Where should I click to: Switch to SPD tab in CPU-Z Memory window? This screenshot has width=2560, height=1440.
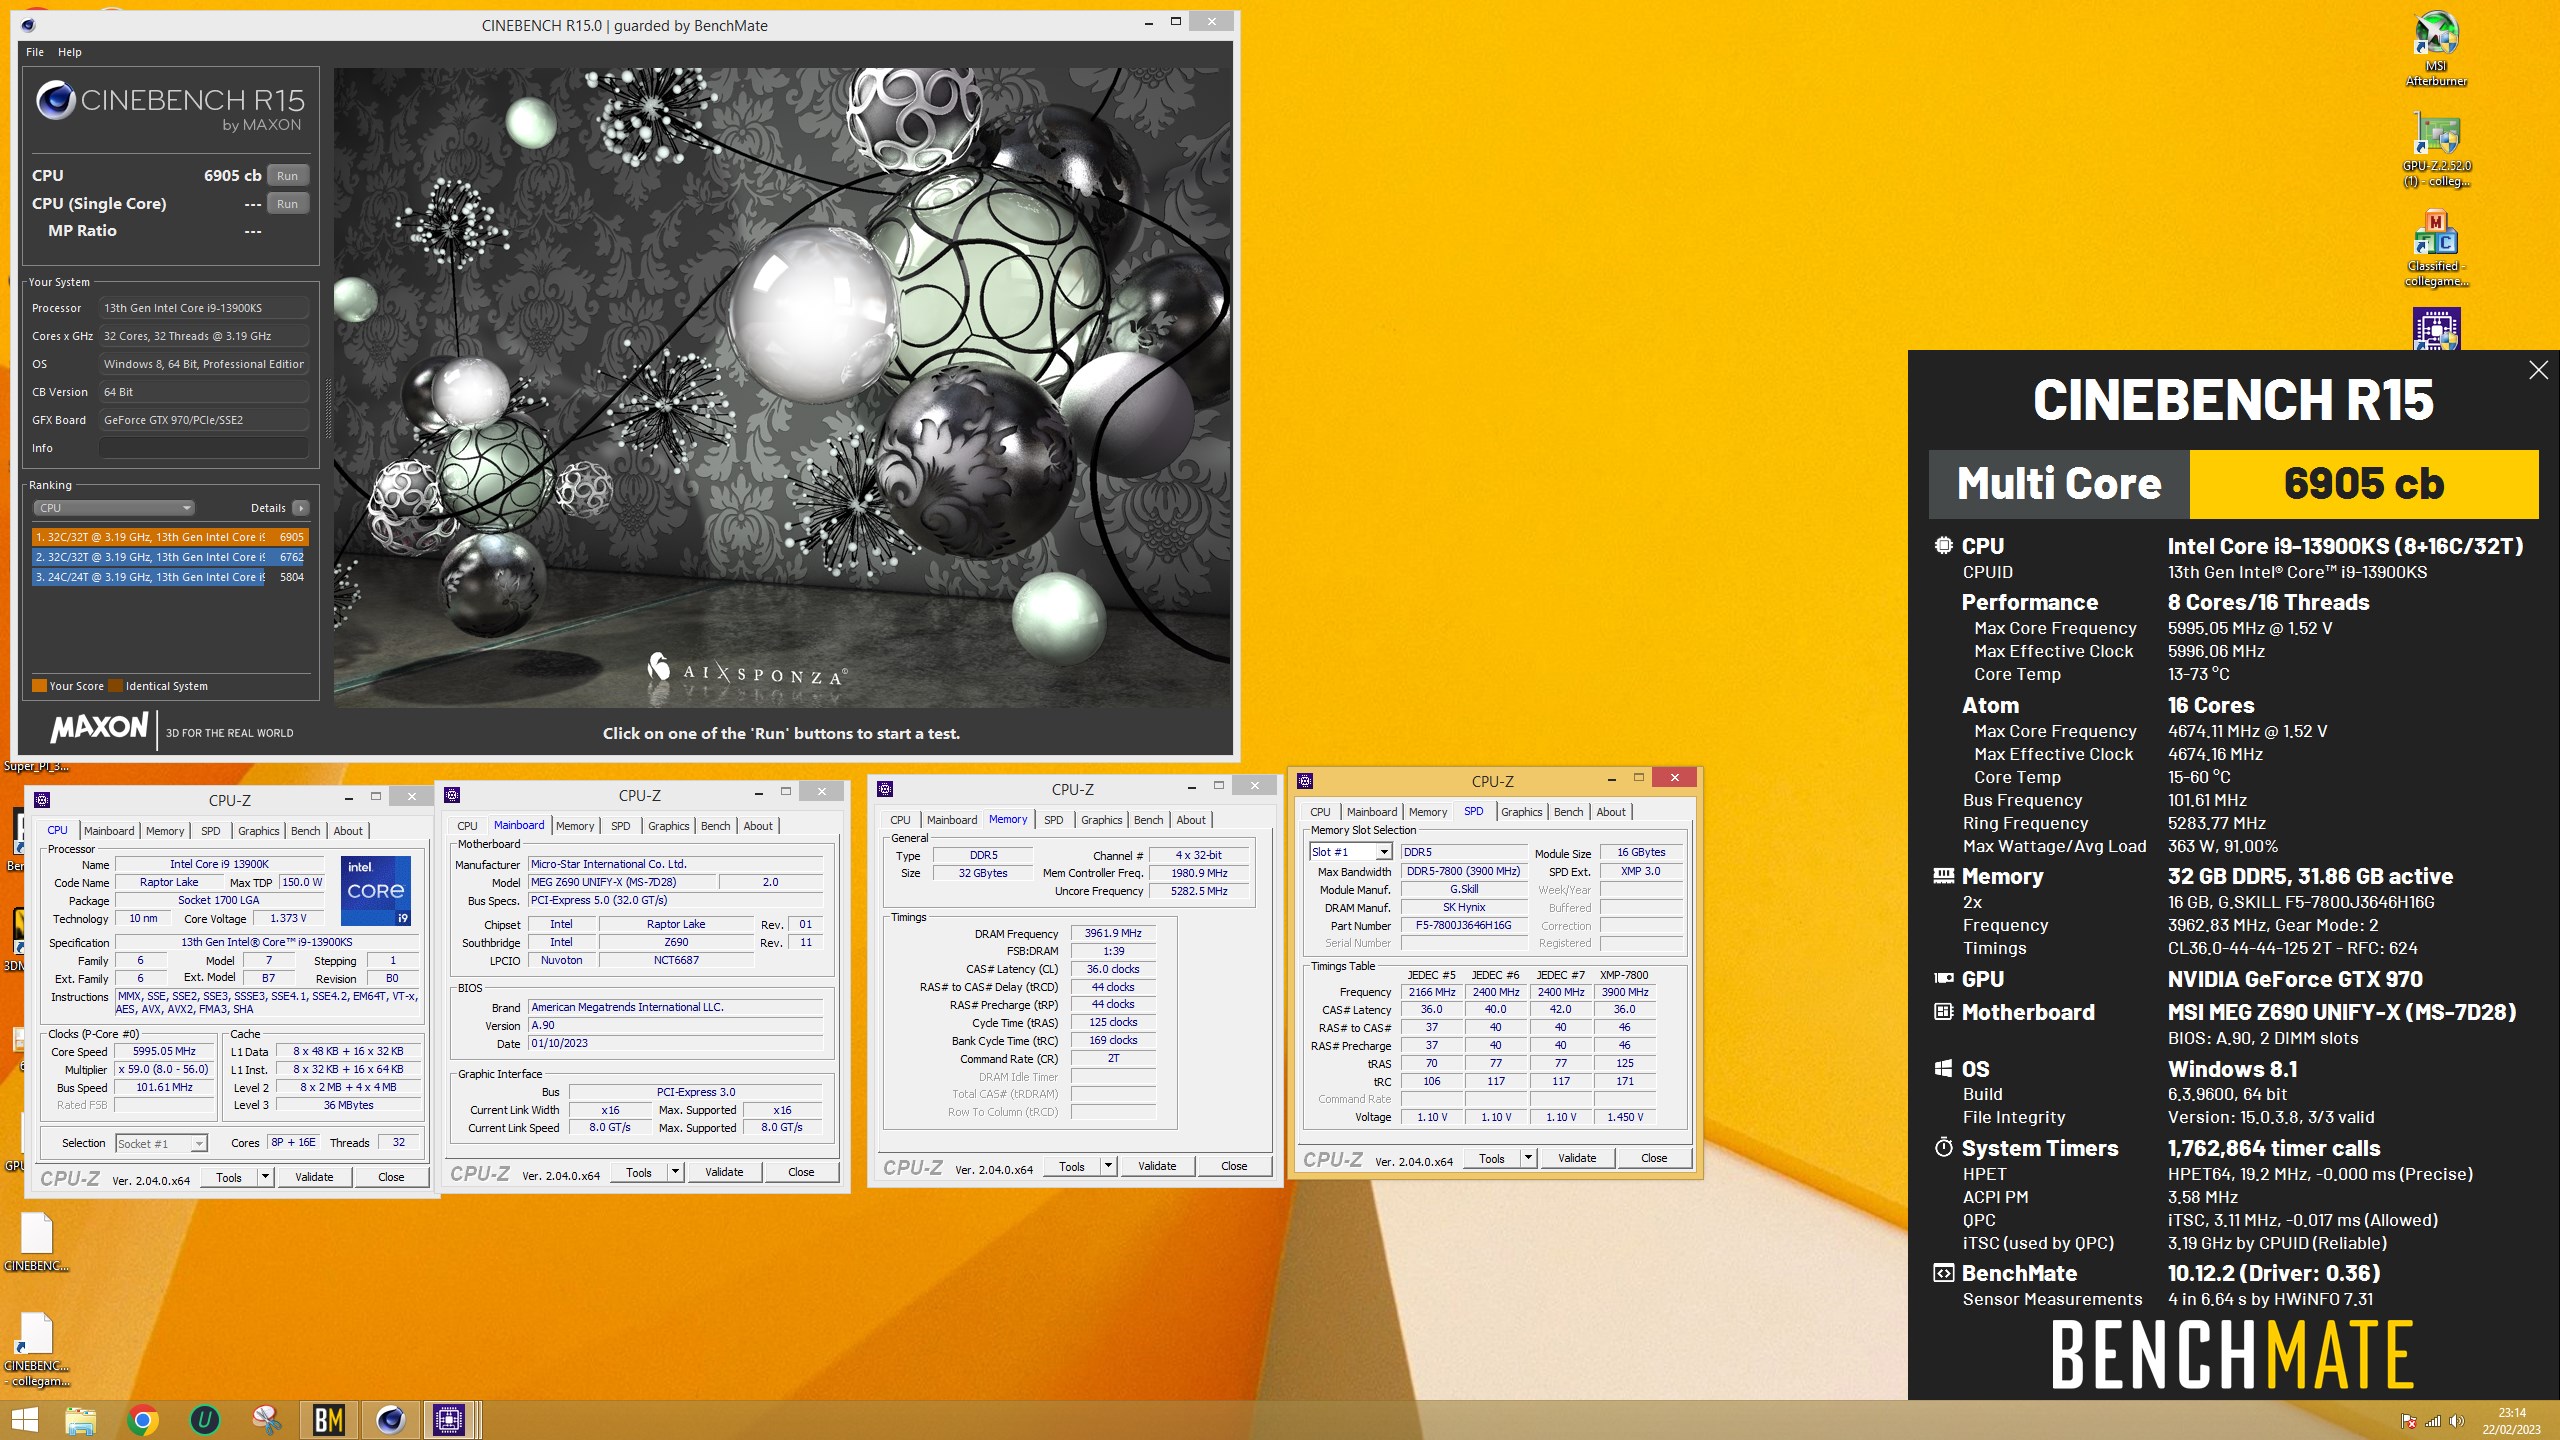click(1054, 820)
